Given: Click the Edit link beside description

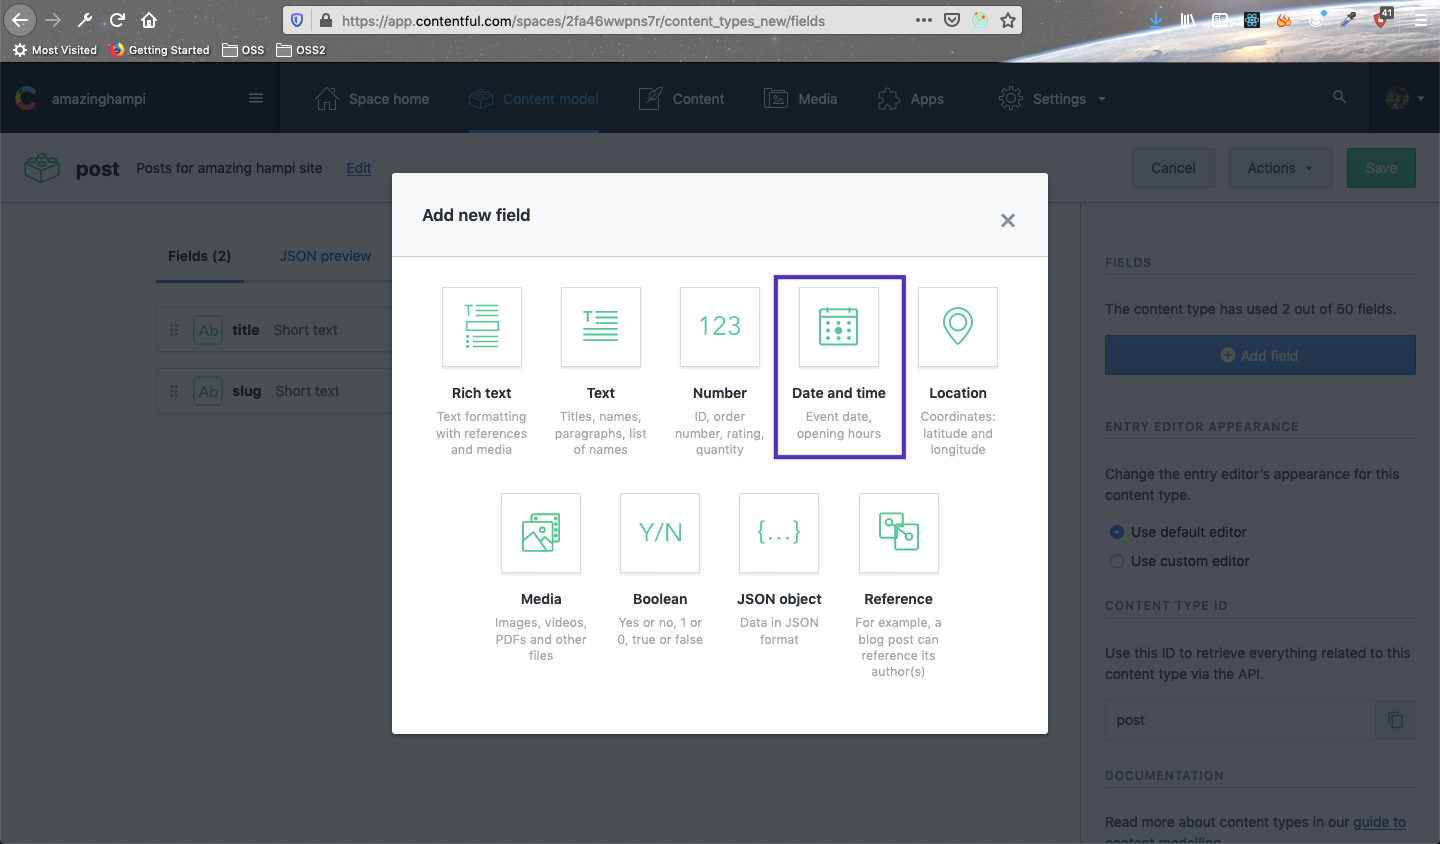Looking at the screenshot, I should coord(358,168).
